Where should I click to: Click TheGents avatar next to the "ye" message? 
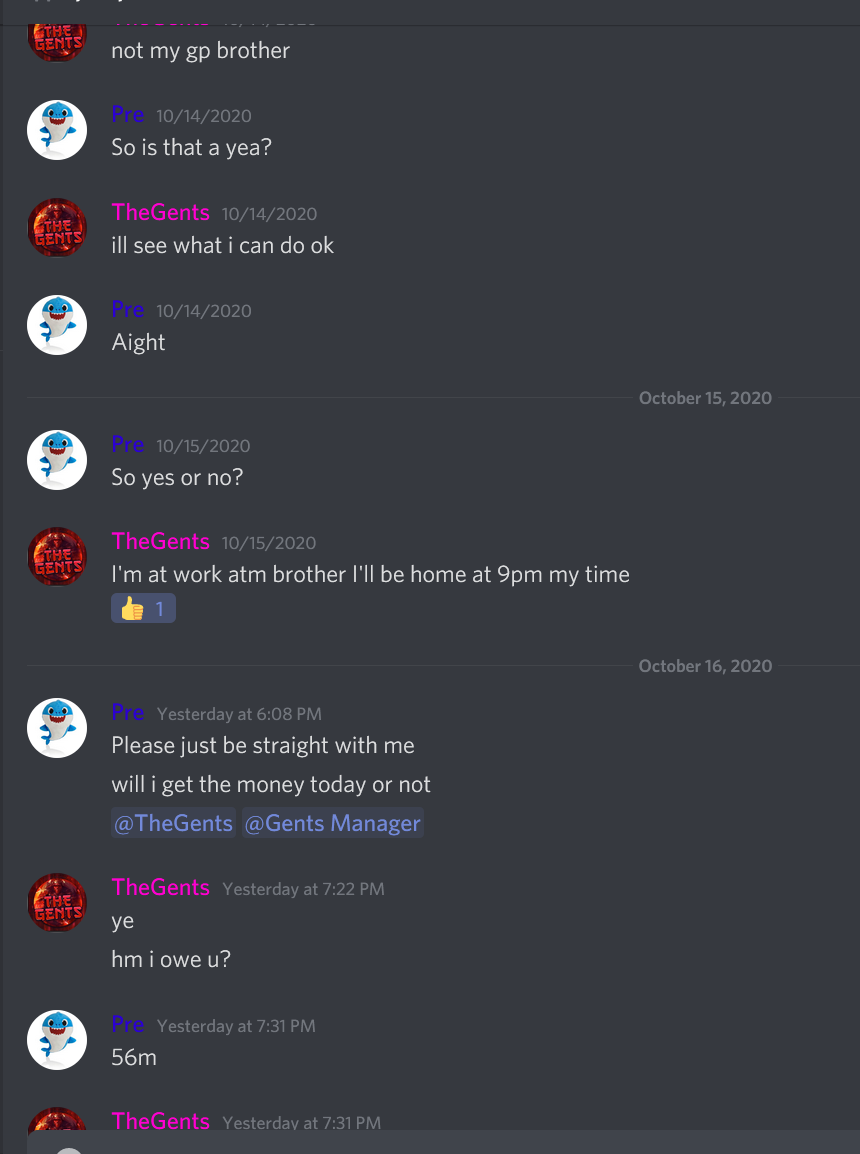point(57,903)
